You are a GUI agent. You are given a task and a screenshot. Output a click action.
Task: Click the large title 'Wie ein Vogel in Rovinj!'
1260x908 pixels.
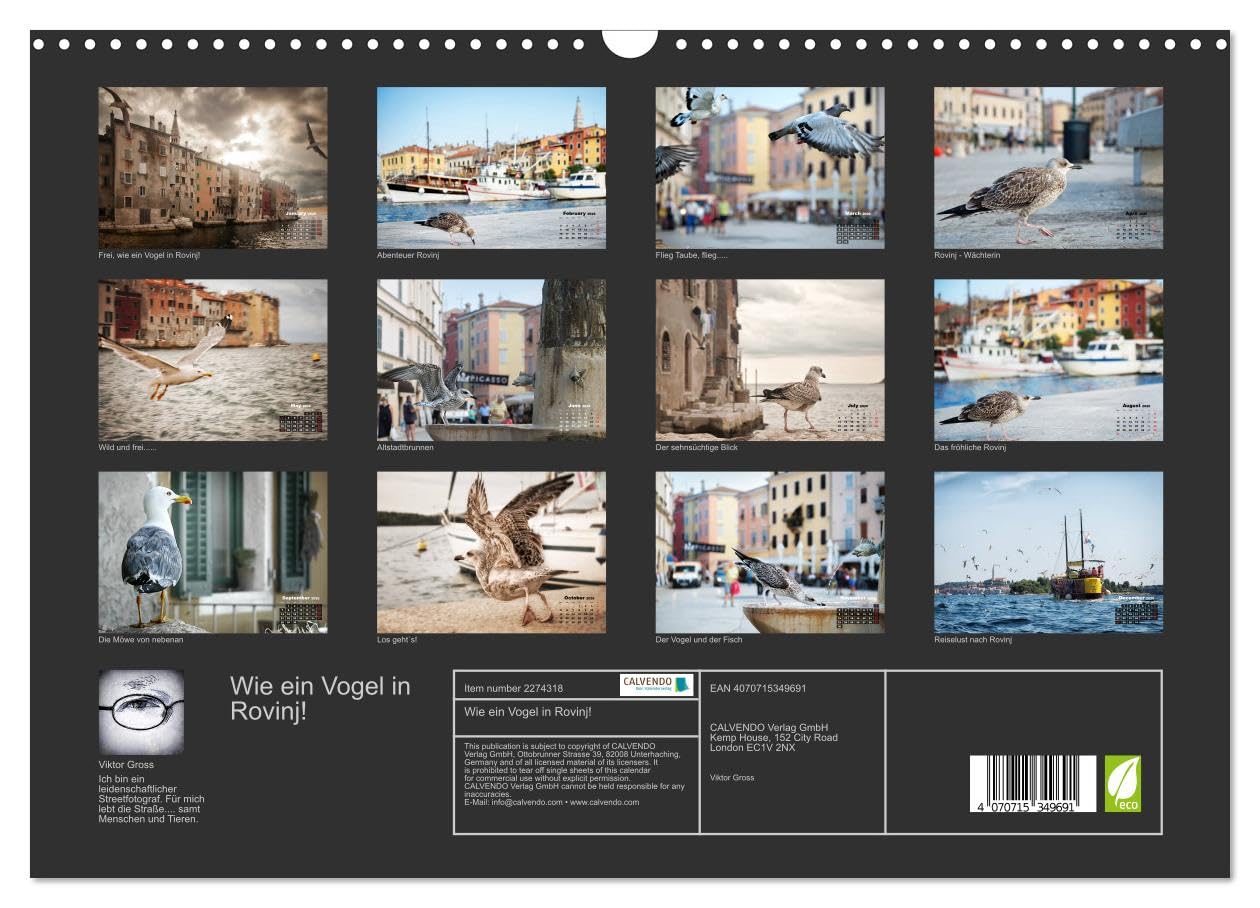pyautogui.click(x=320, y=699)
